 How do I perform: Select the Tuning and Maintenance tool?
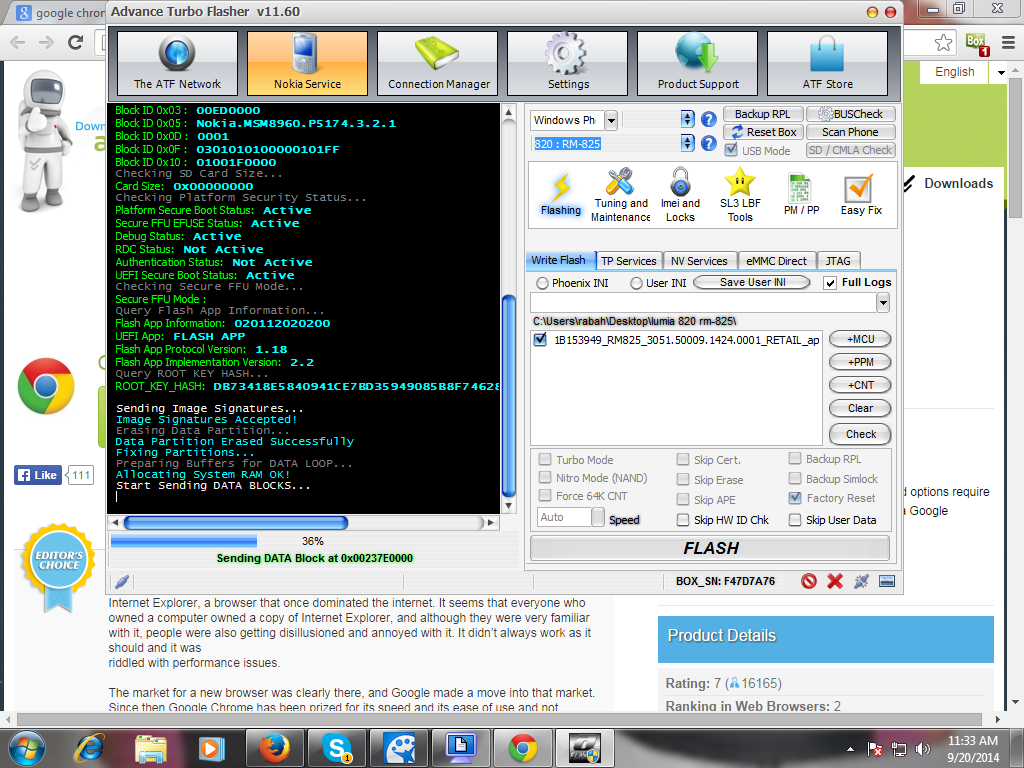[621, 194]
